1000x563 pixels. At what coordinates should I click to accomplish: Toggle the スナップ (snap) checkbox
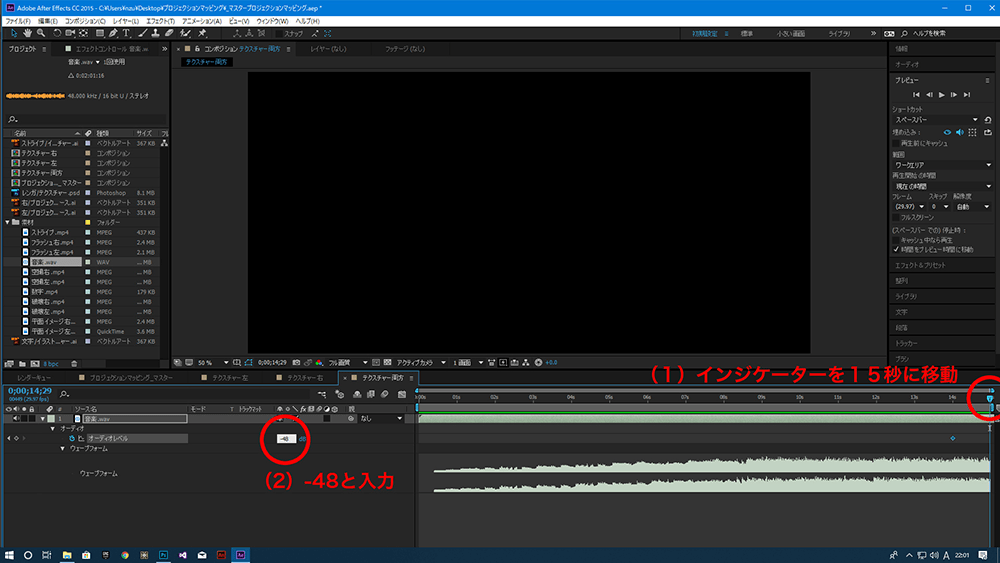pos(279,33)
